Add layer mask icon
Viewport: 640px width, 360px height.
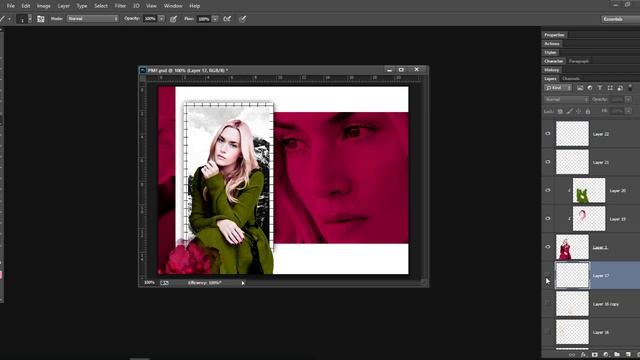(594, 355)
